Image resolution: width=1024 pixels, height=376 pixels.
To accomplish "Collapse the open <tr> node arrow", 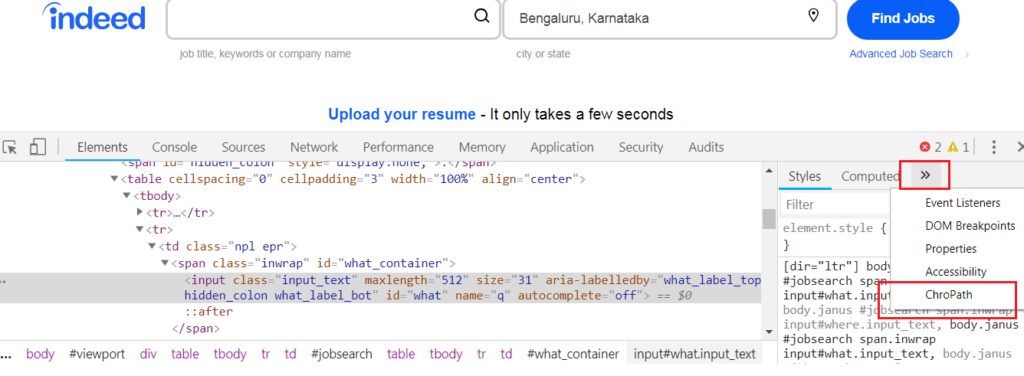I will (140, 230).
